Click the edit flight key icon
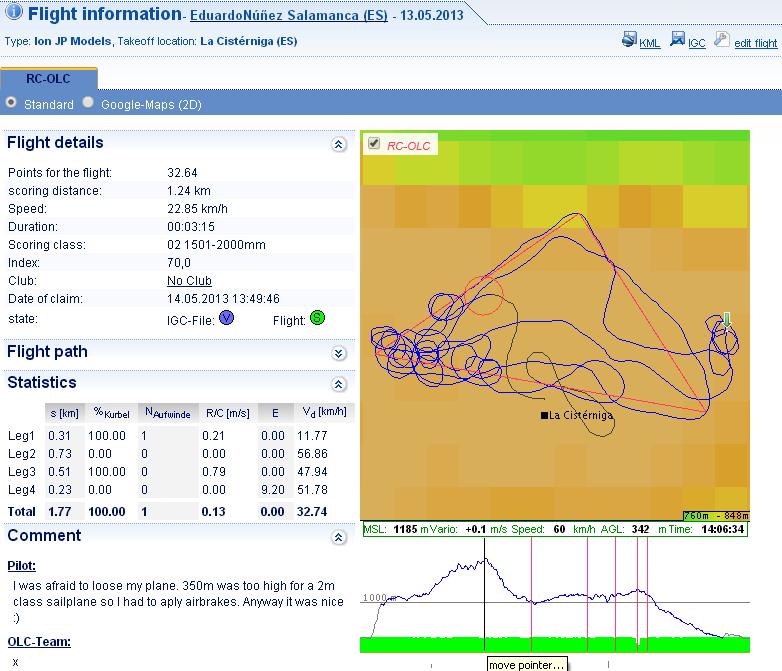Screen dimensions: 782x671 [722, 41]
